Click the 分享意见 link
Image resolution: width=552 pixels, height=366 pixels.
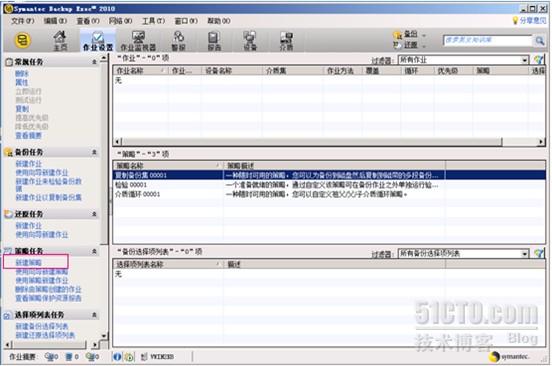pos(533,20)
